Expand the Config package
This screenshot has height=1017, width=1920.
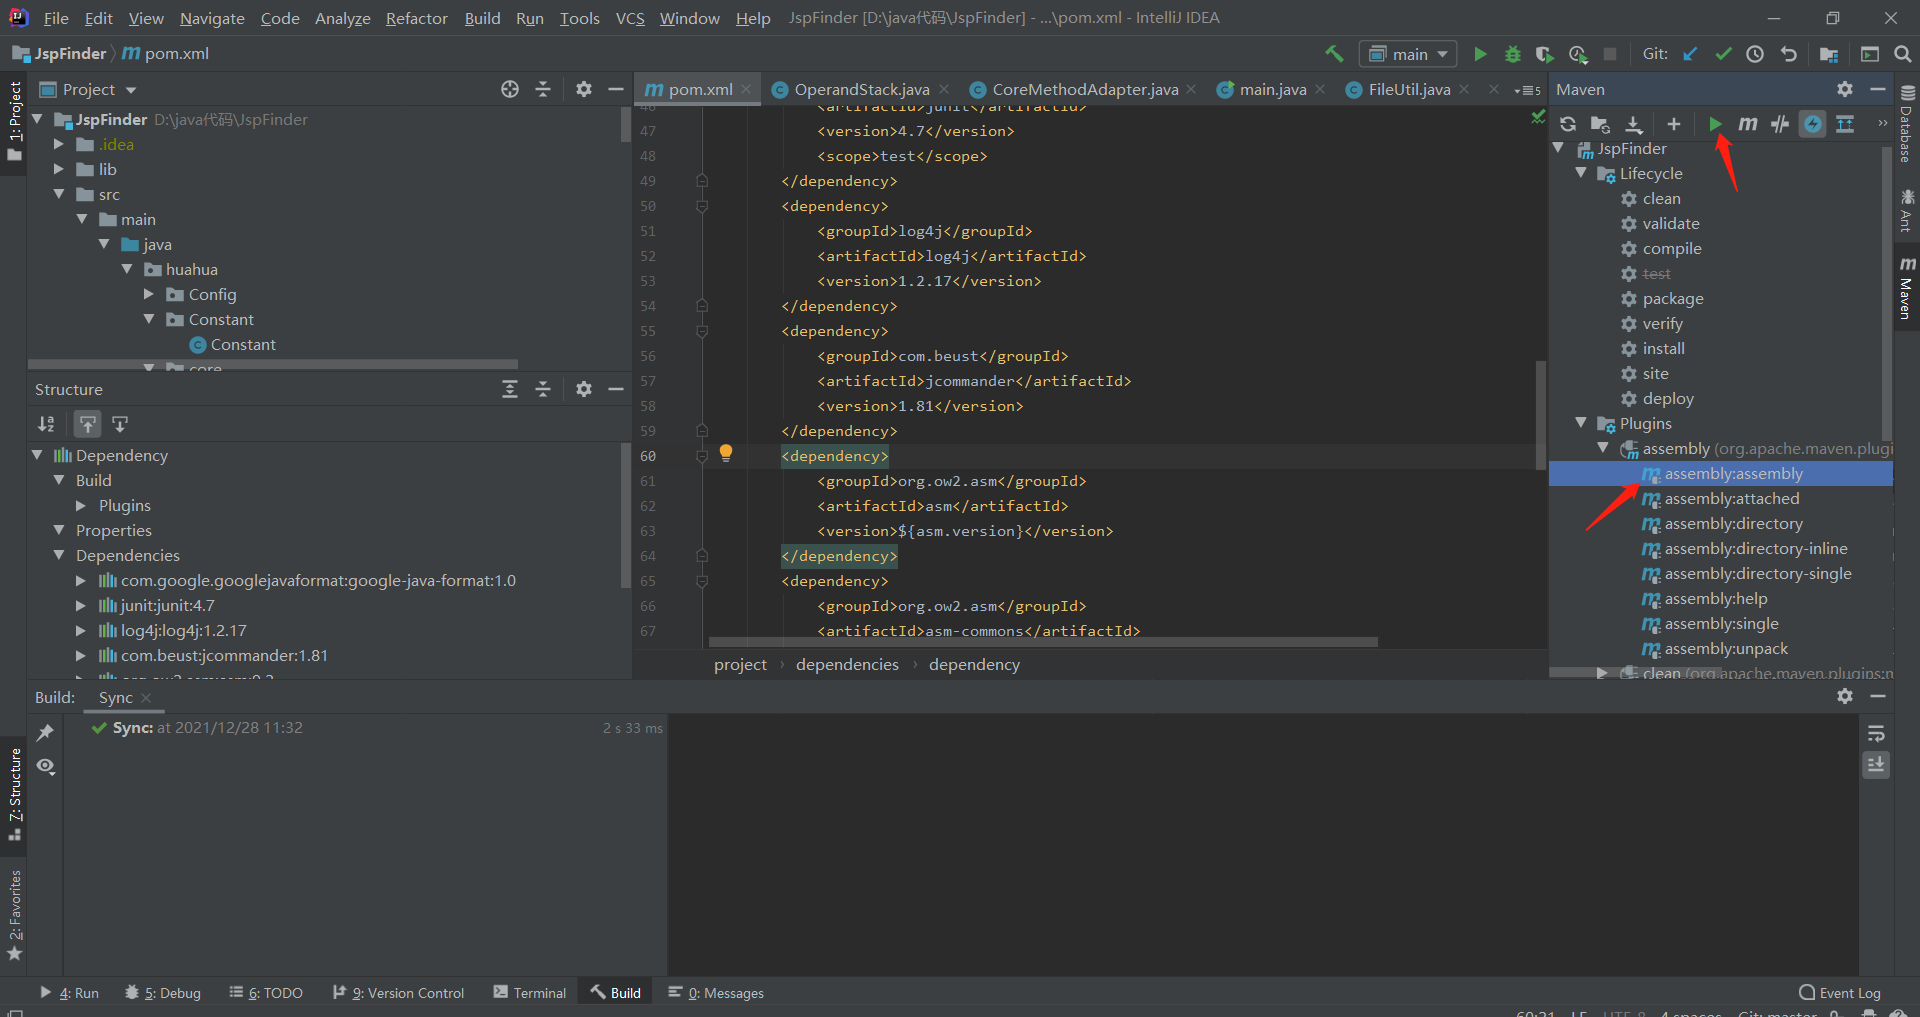[149, 294]
